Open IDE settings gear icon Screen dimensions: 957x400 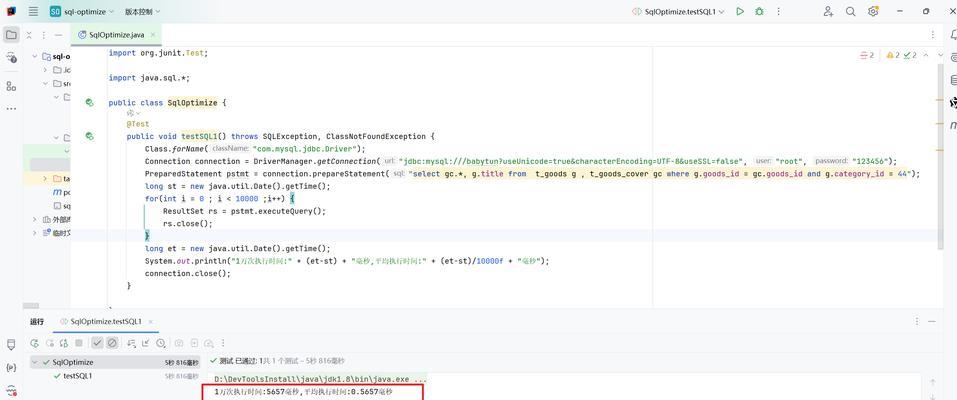coord(873,11)
